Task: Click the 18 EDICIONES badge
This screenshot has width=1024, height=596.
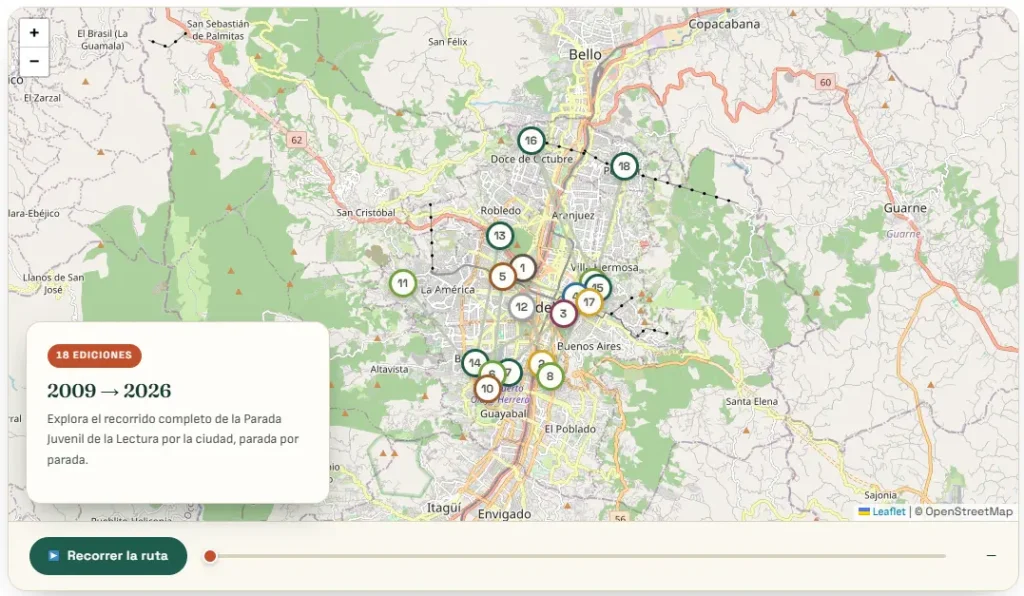Action: [x=94, y=355]
